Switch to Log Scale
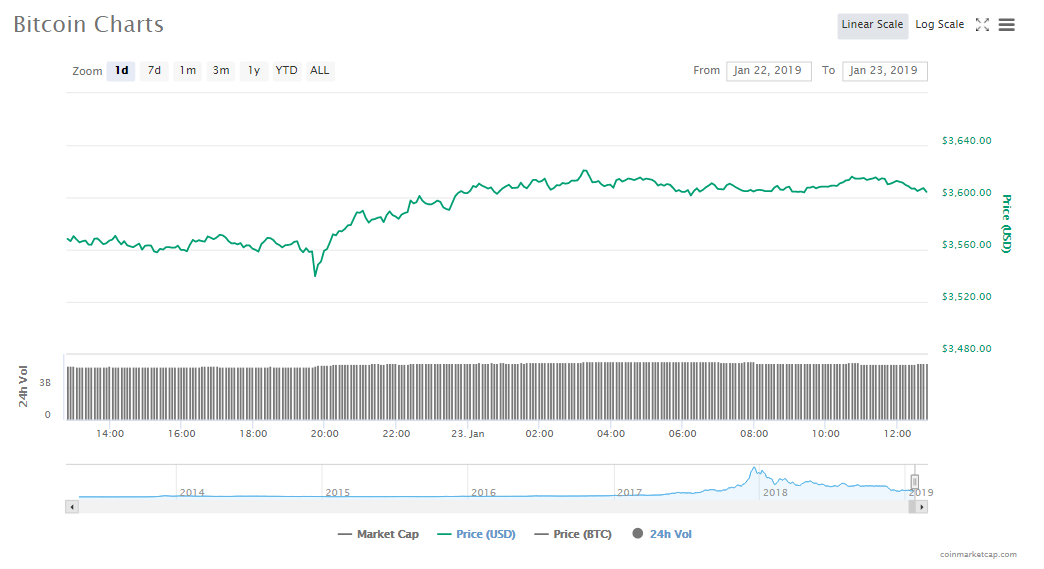Image resolution: width=1044 pixels, height=569 pixels. pos(939,25)
